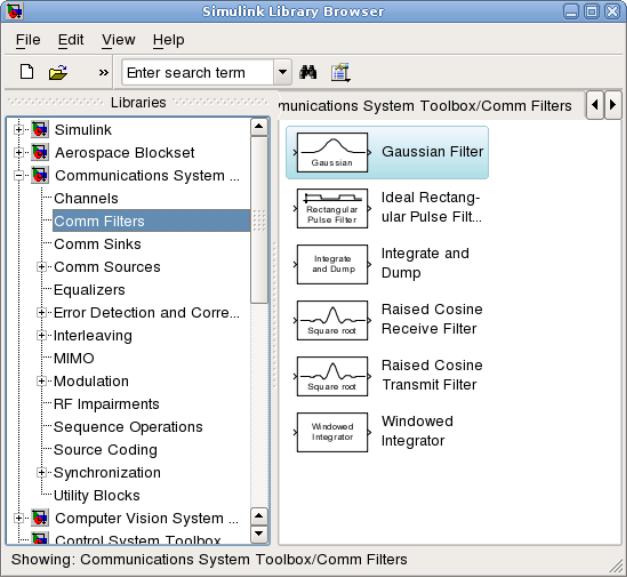
Task: Click the Windowed Integrator label text
Action: [417, 431]
